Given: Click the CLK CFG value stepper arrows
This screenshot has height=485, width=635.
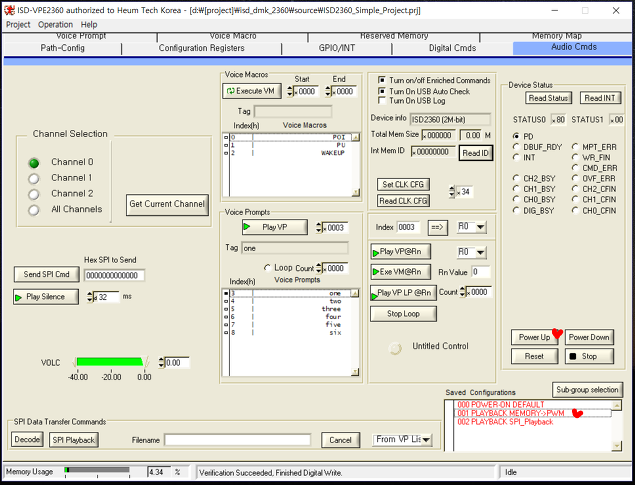Looking at the screenshot, I should tap(452, 191).
